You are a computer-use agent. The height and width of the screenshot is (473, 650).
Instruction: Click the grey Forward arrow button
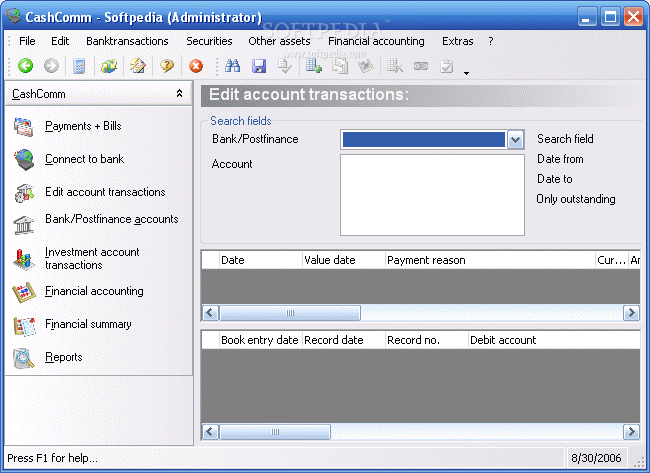51,66
